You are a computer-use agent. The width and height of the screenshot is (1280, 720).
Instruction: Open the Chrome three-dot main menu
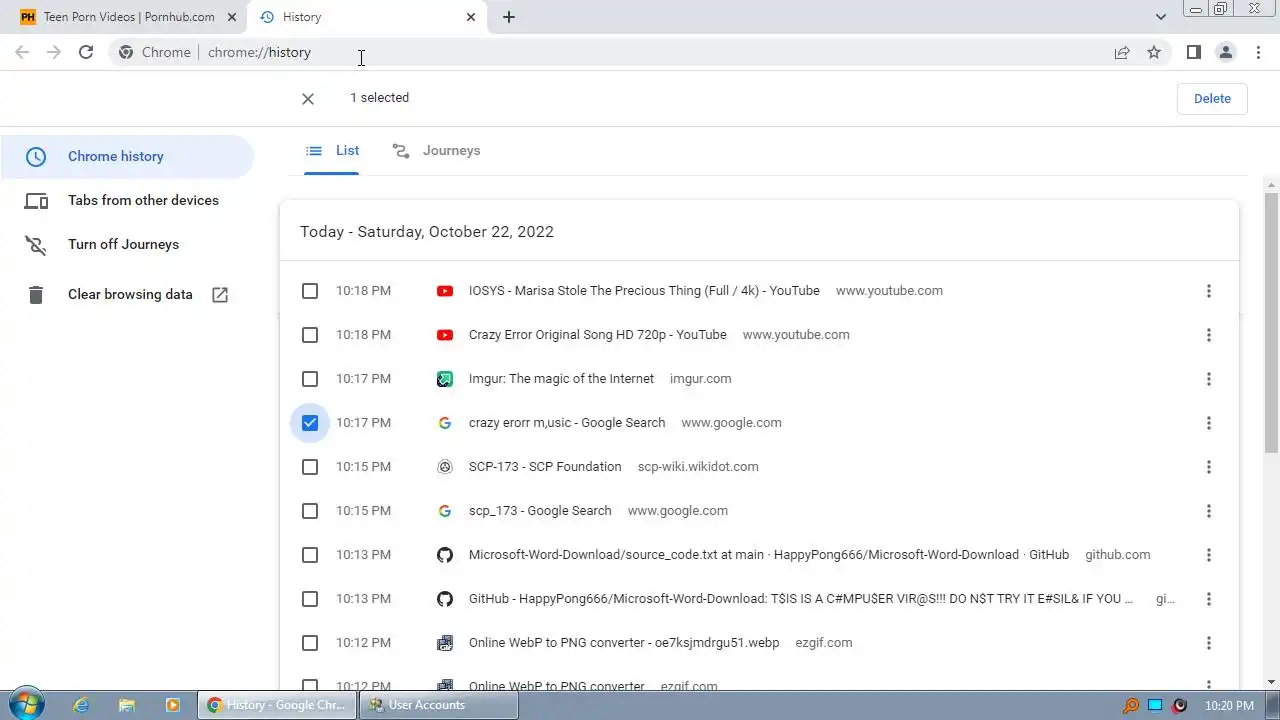point(1257,52)
